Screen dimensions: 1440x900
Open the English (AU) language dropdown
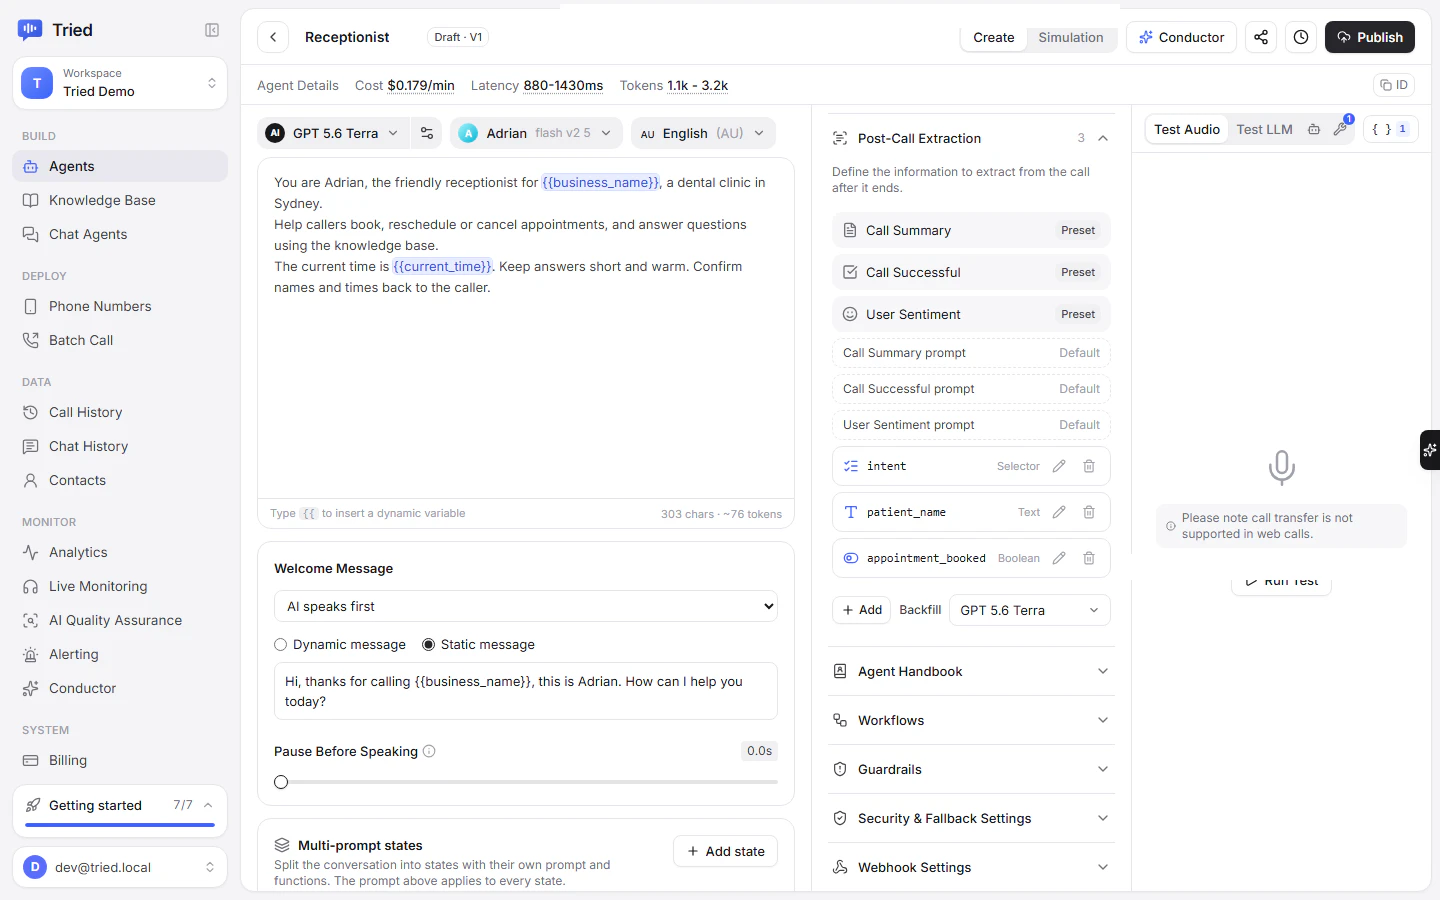703,133
